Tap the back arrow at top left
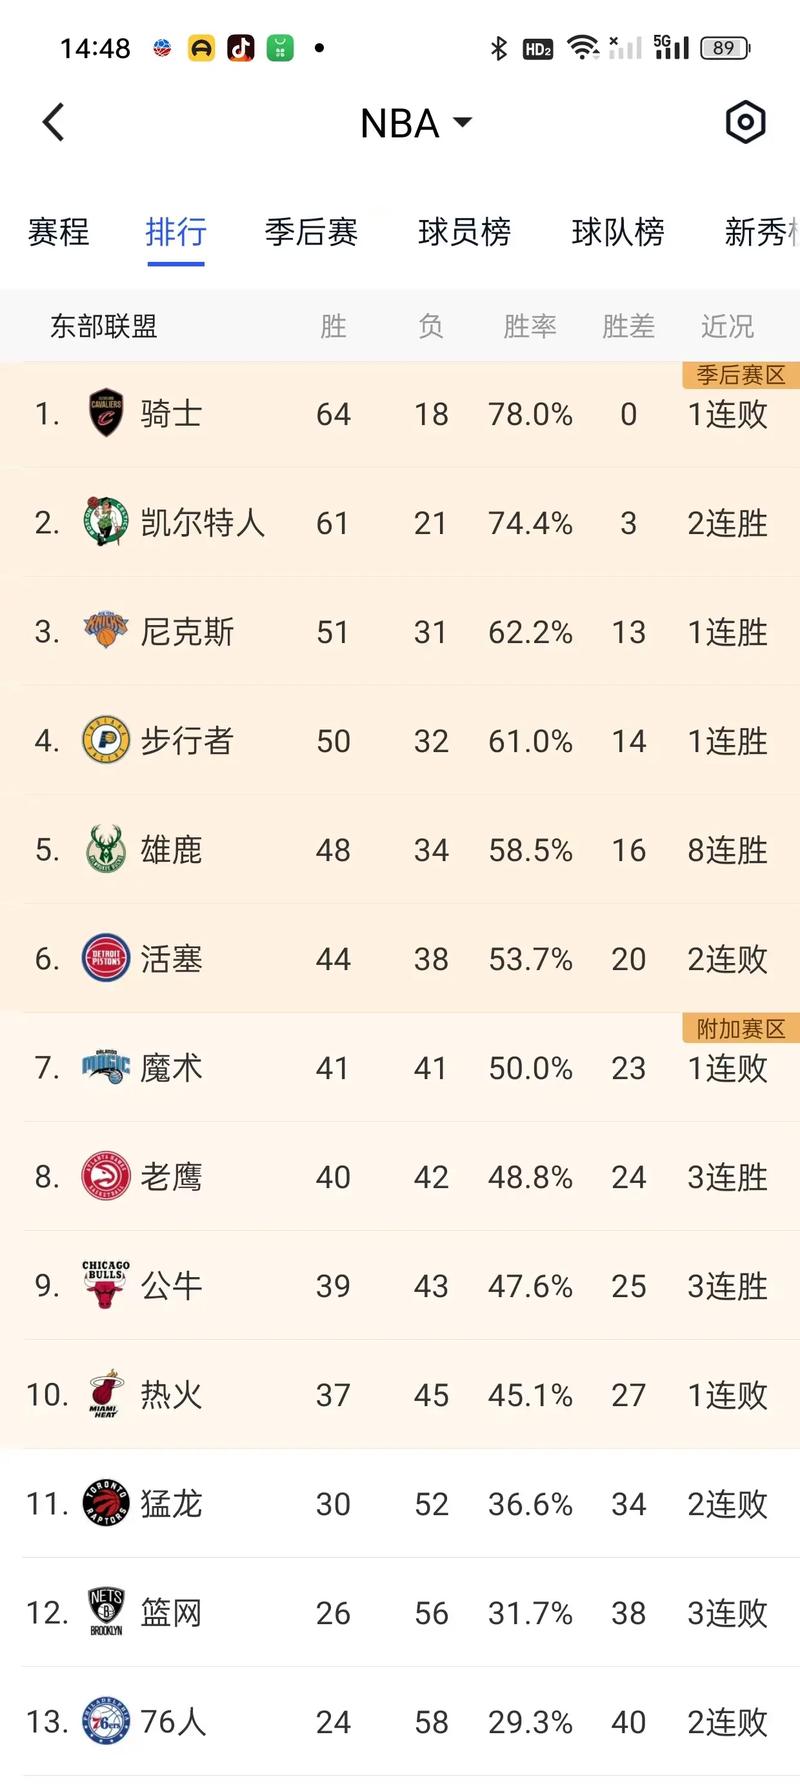The height and width of the screenshot is (1788, 800). [x=52, y=122]
